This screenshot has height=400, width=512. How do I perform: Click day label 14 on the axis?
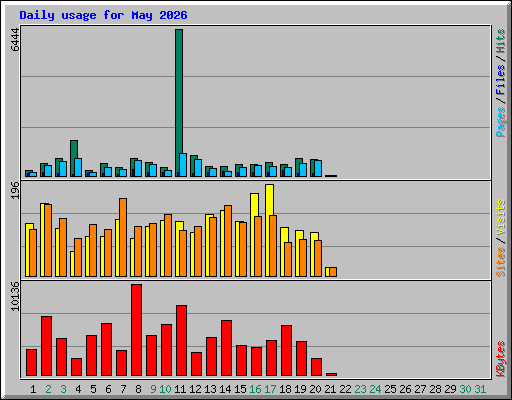point(225,389)
